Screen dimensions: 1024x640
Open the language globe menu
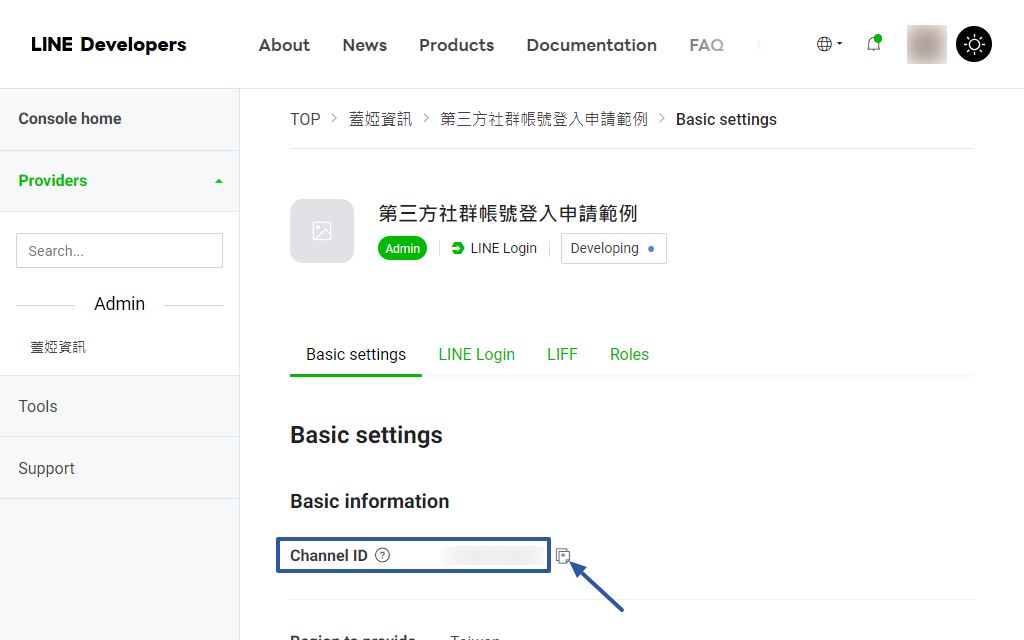(x=829, y=44)
